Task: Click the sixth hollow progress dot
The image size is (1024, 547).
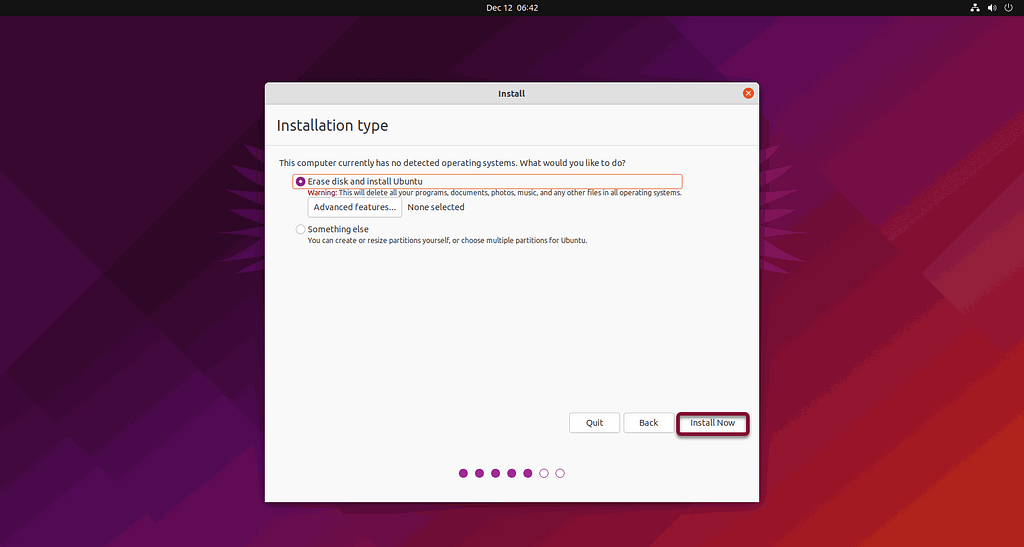Action: pyautogui.click(x=544, y=473)
